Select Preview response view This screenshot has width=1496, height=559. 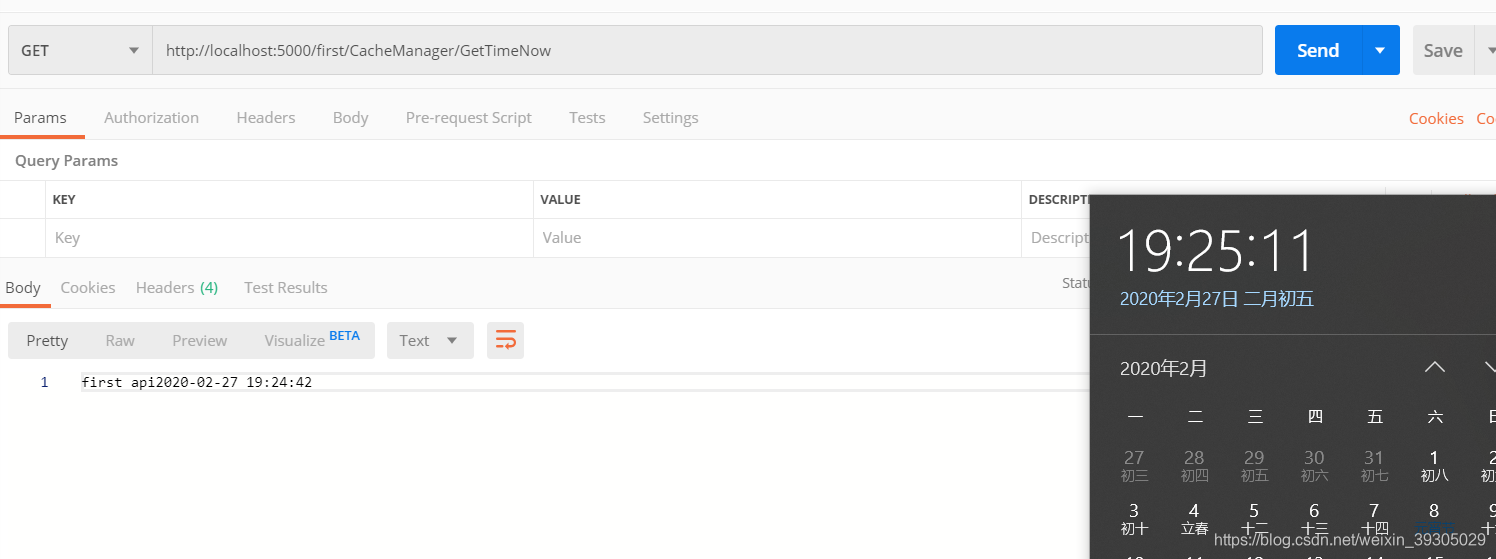click(x=200, y=340)
